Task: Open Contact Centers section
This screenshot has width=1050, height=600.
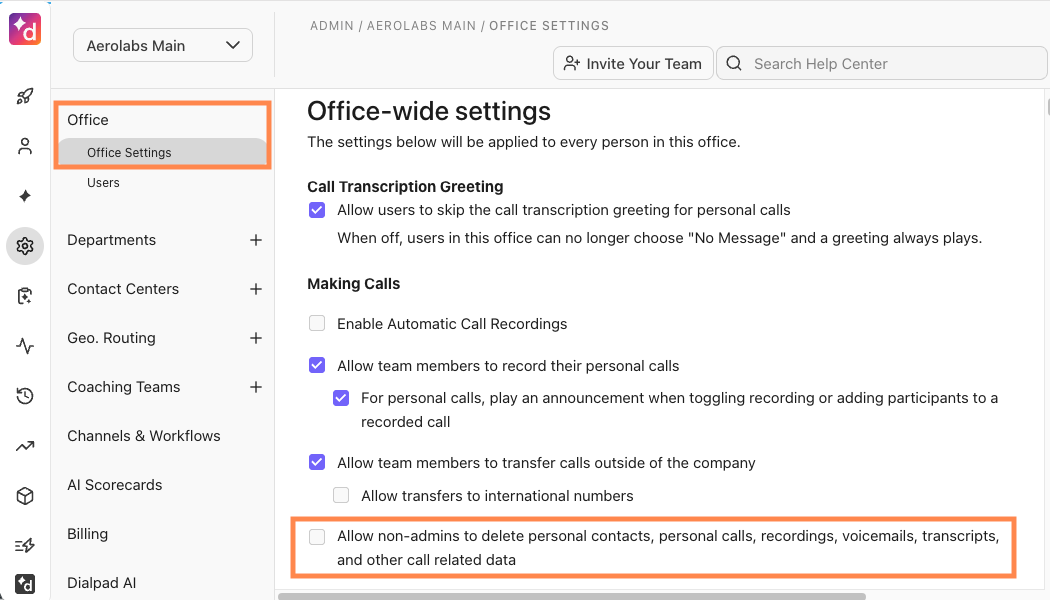Action: 123,289
